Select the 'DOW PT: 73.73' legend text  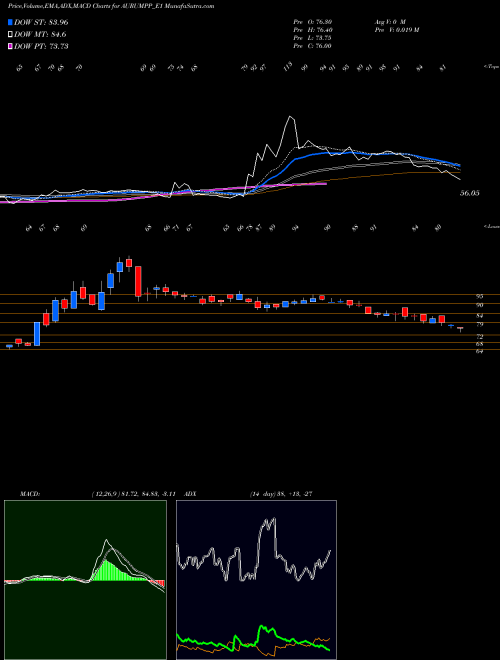coord(41,46)
